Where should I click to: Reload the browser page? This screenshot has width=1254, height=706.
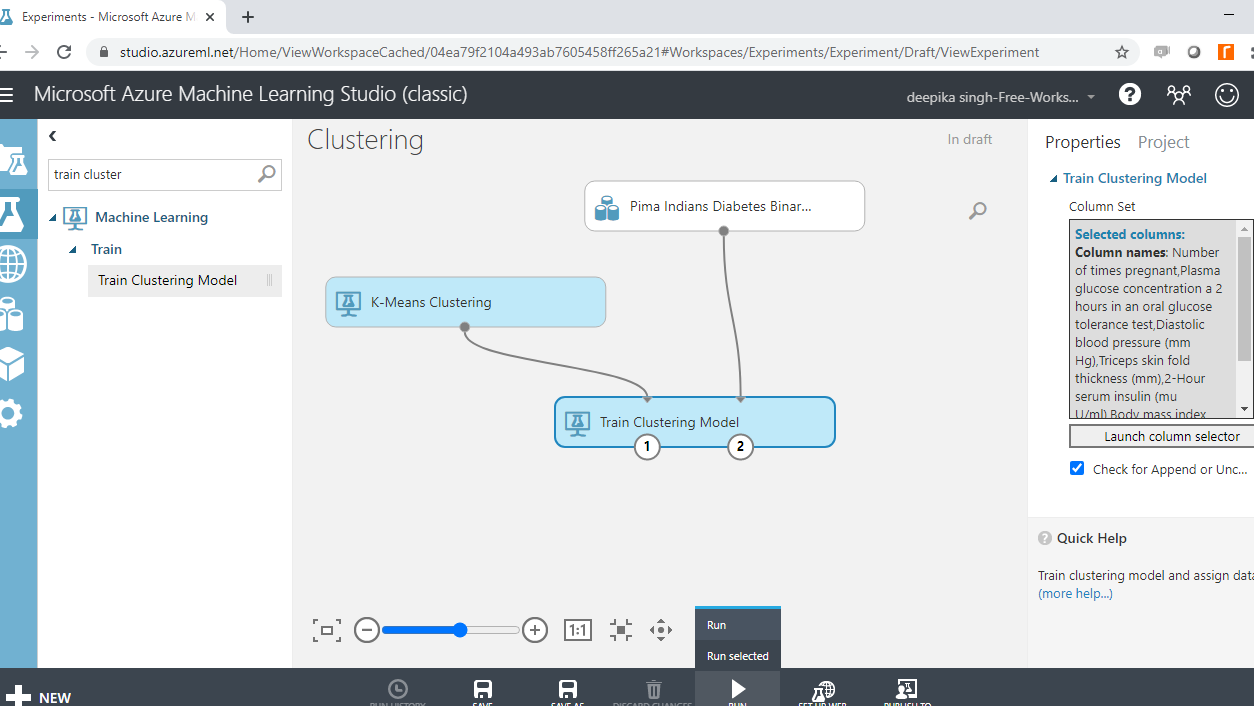(x=64, y=52)
